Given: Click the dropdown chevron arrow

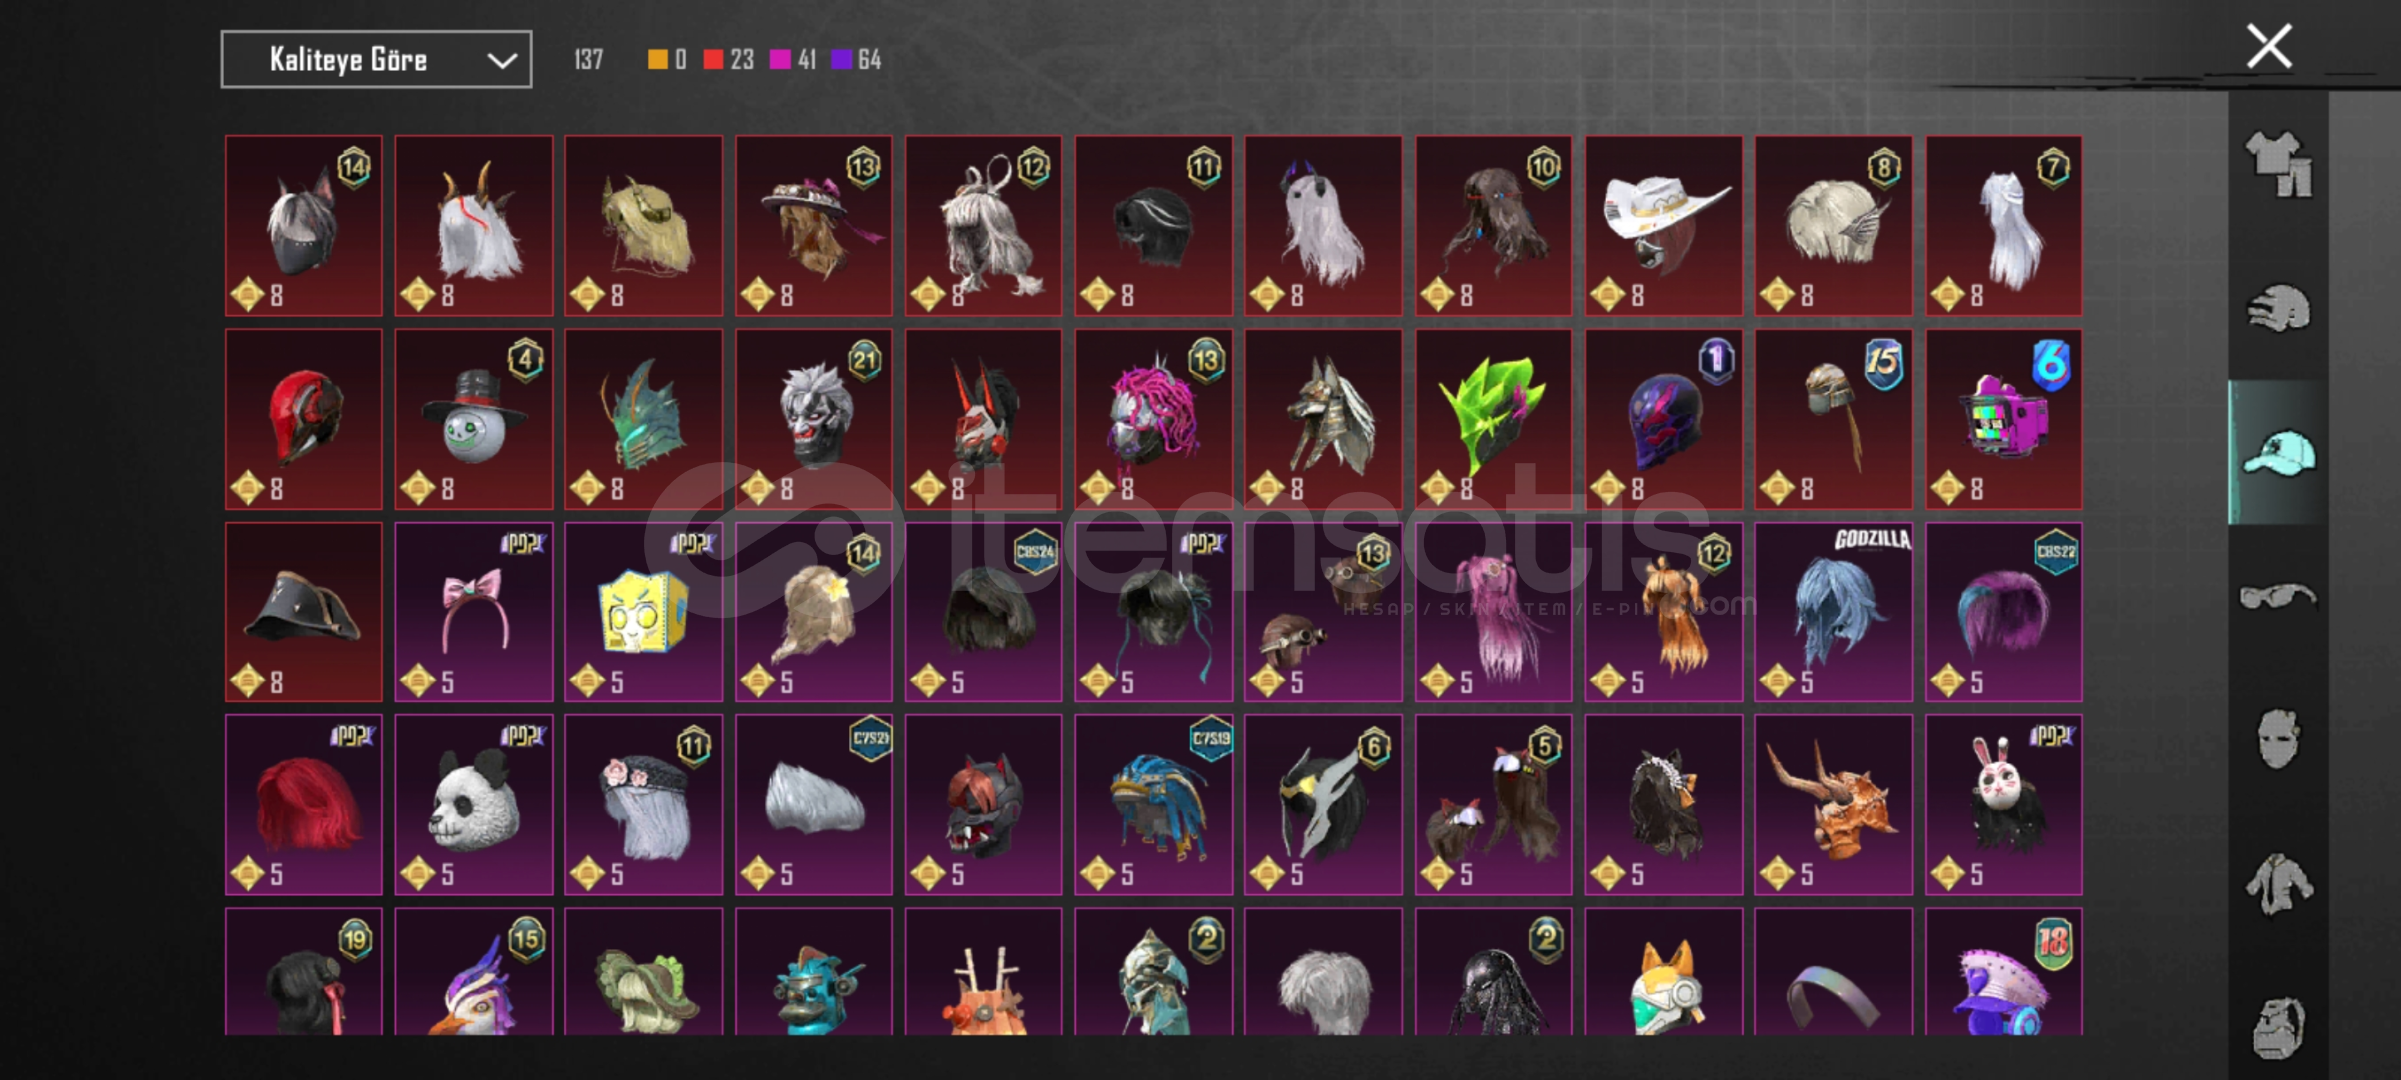Looking at the screenshot, I should point(501,61).
